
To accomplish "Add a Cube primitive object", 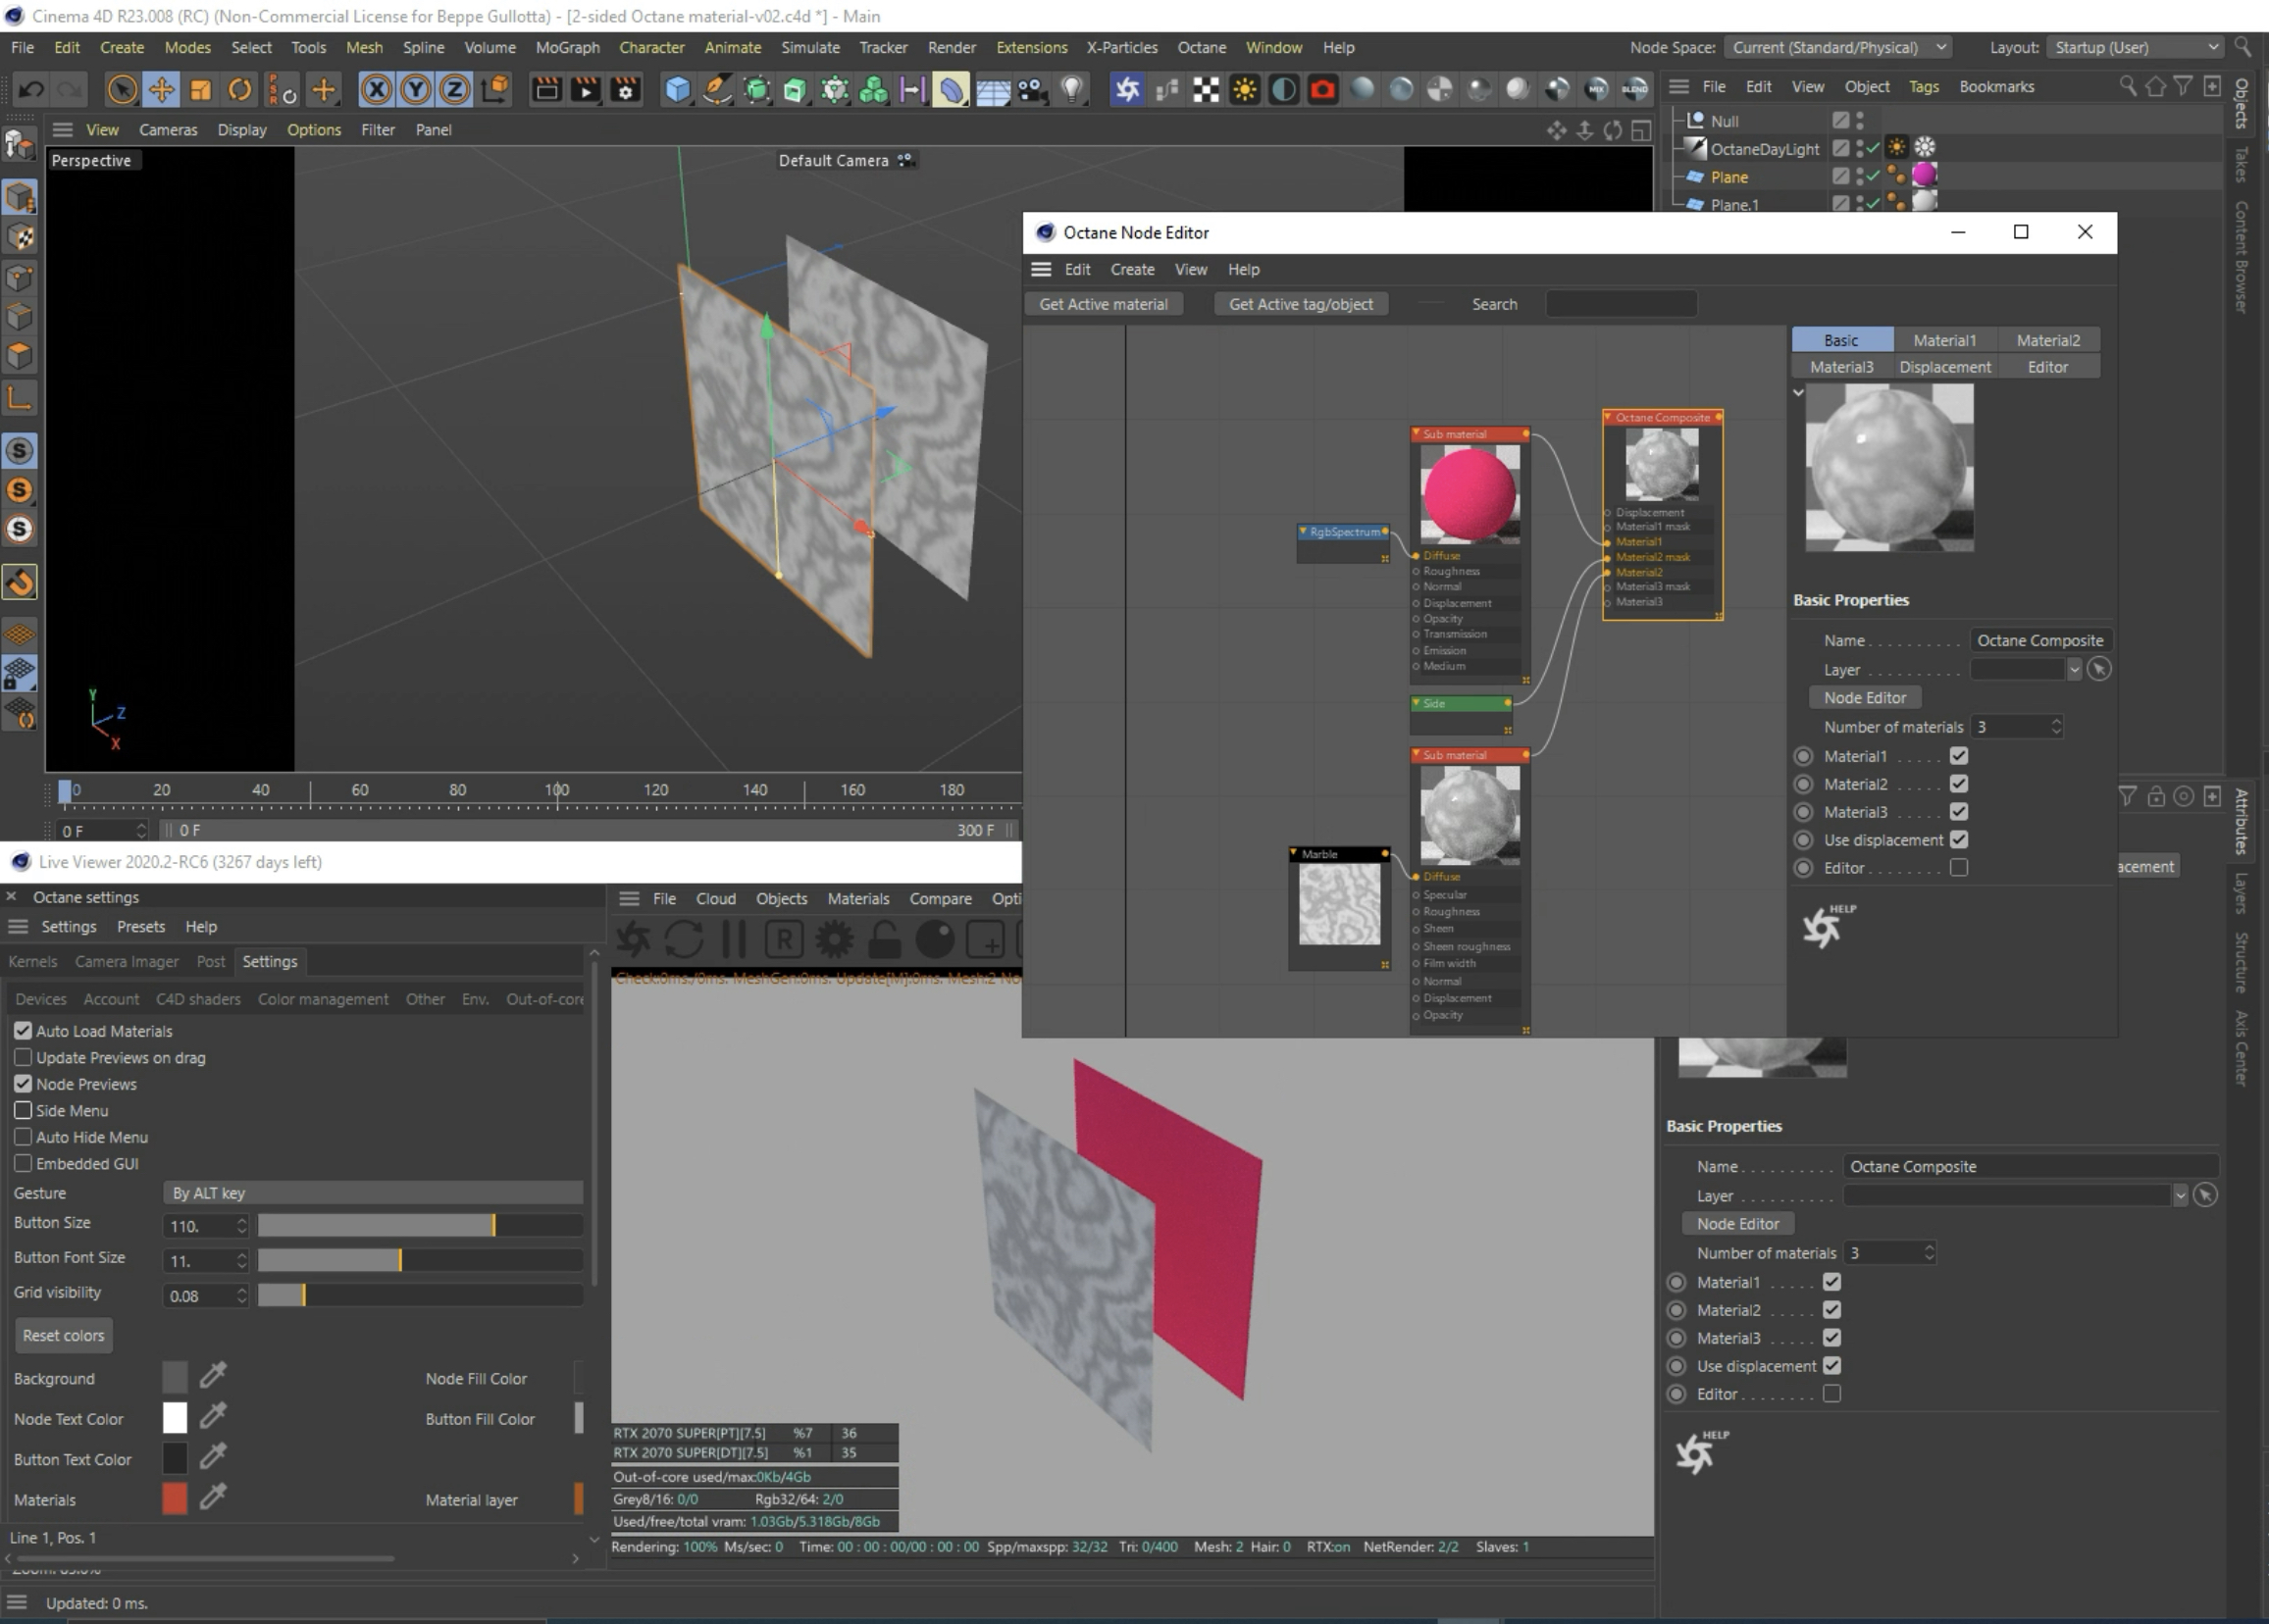I will (x=677, y=90).
